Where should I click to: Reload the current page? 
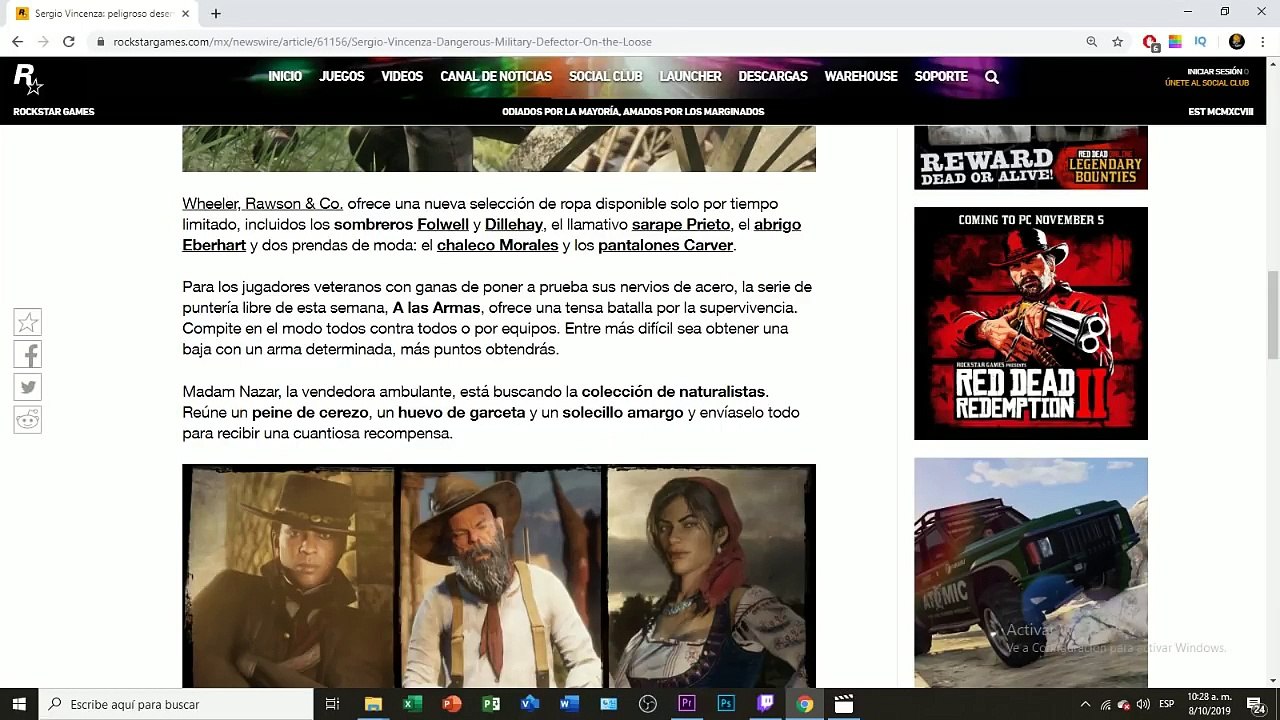pos(68,42)
